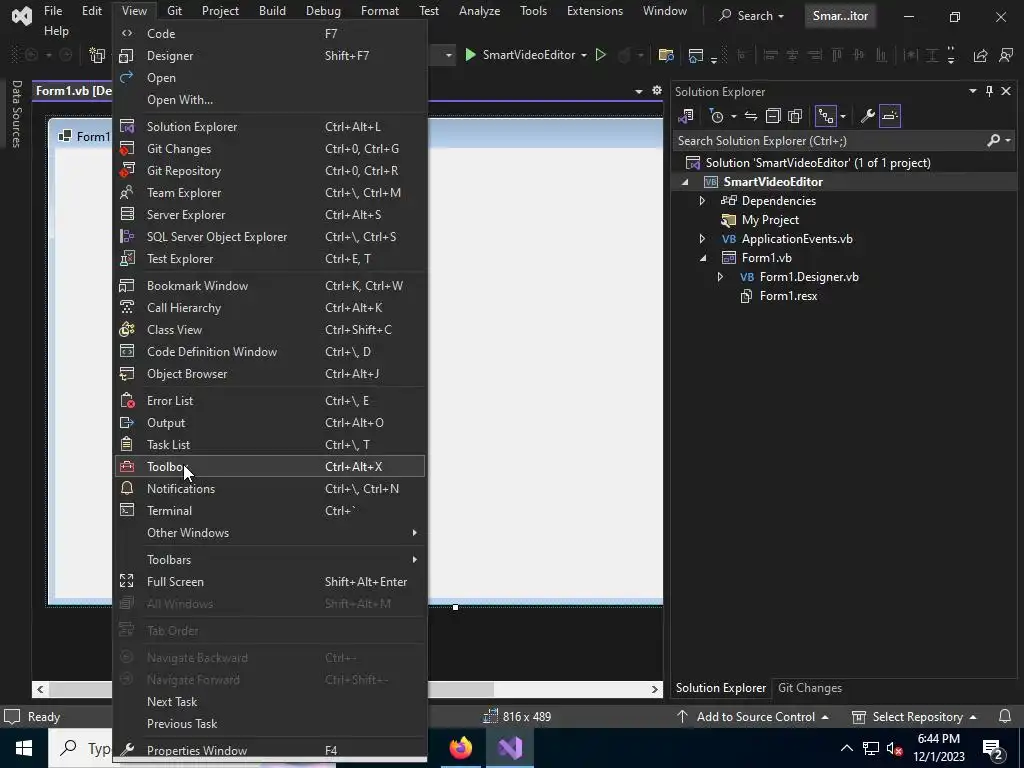Expand the Form1.Designer.vb node
Viewport: 1024px width, 768px height.
[720, 277]
